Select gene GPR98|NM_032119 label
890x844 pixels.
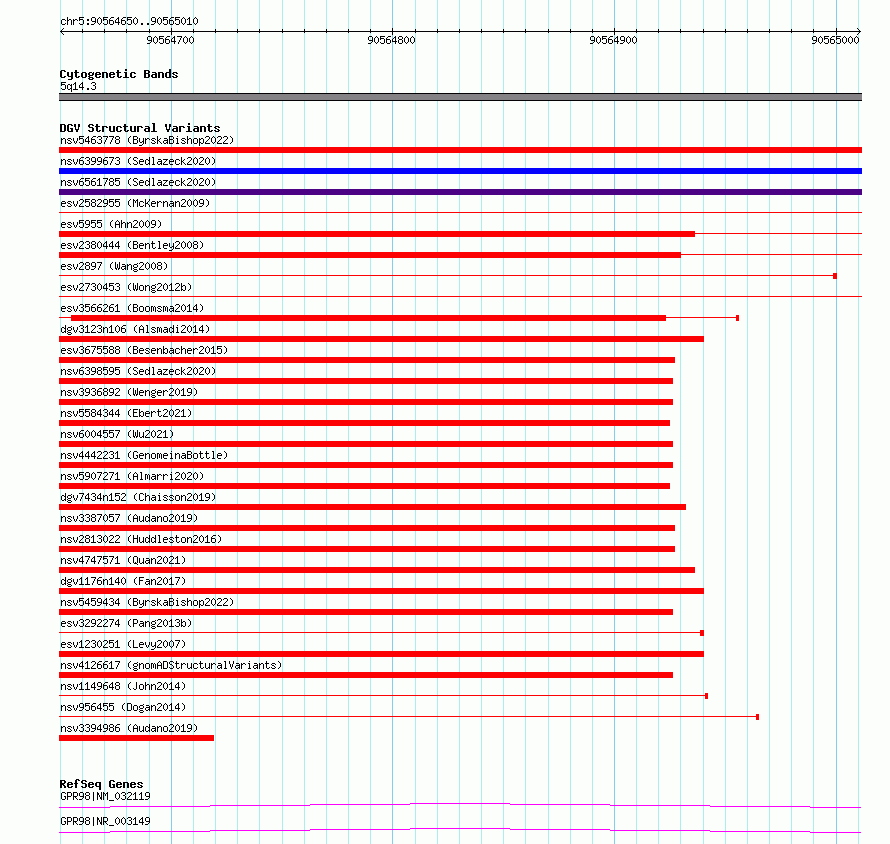(105, 796)
